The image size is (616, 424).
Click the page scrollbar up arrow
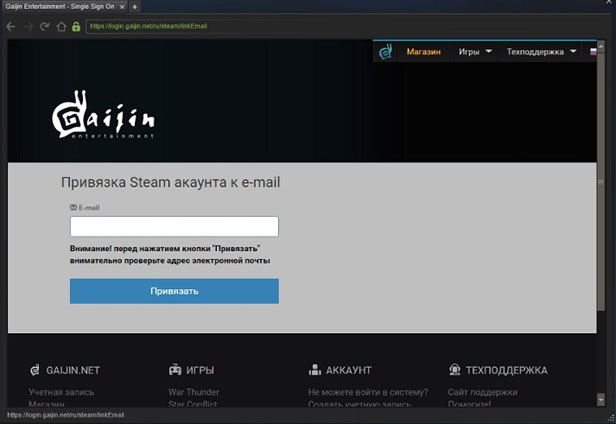click(601, 46)
